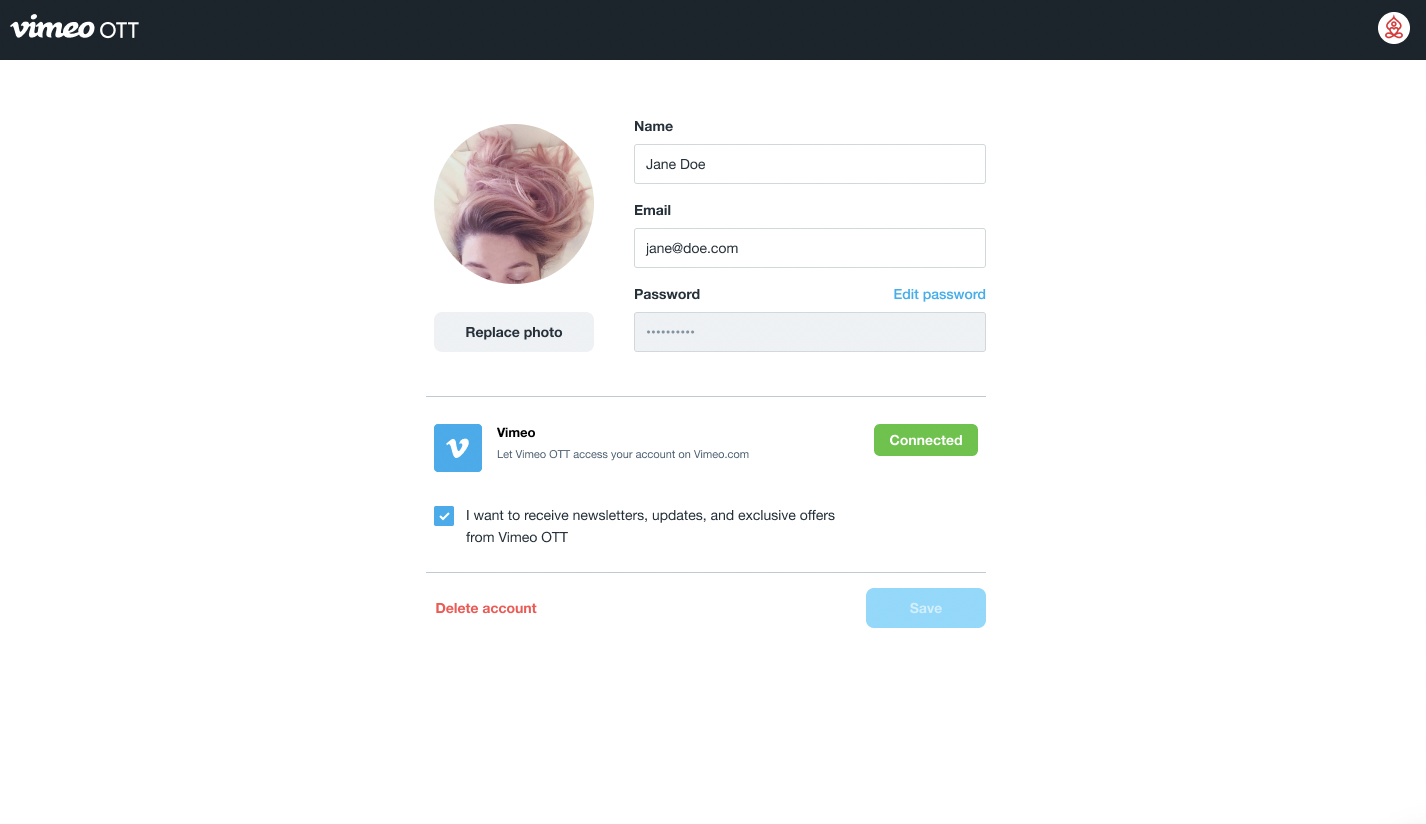1426x824 pixels.
Task: Click the 'Let Vimeo OTT access your account' description
Action: click(x=623, y=454)
